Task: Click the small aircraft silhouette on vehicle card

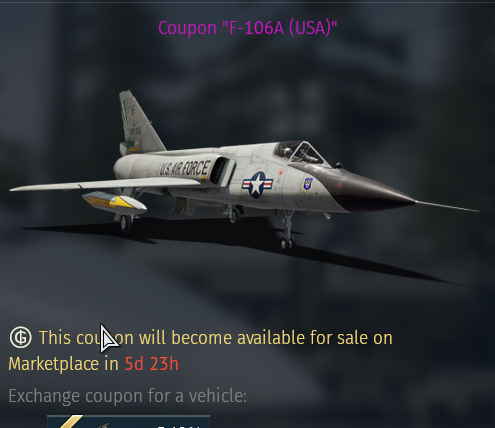Action: point(104,425)
